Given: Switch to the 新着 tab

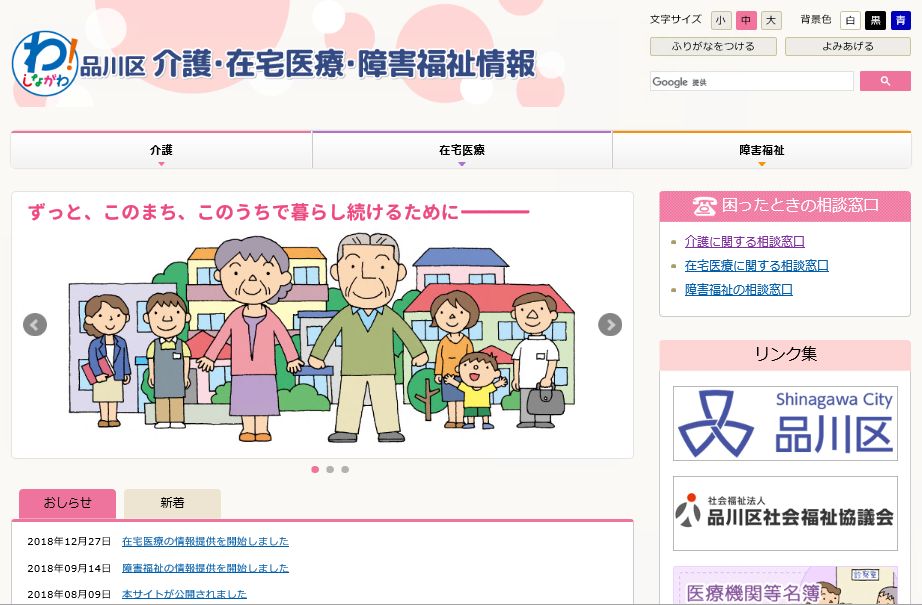Looking at the screenshot, I should [172, 503].
